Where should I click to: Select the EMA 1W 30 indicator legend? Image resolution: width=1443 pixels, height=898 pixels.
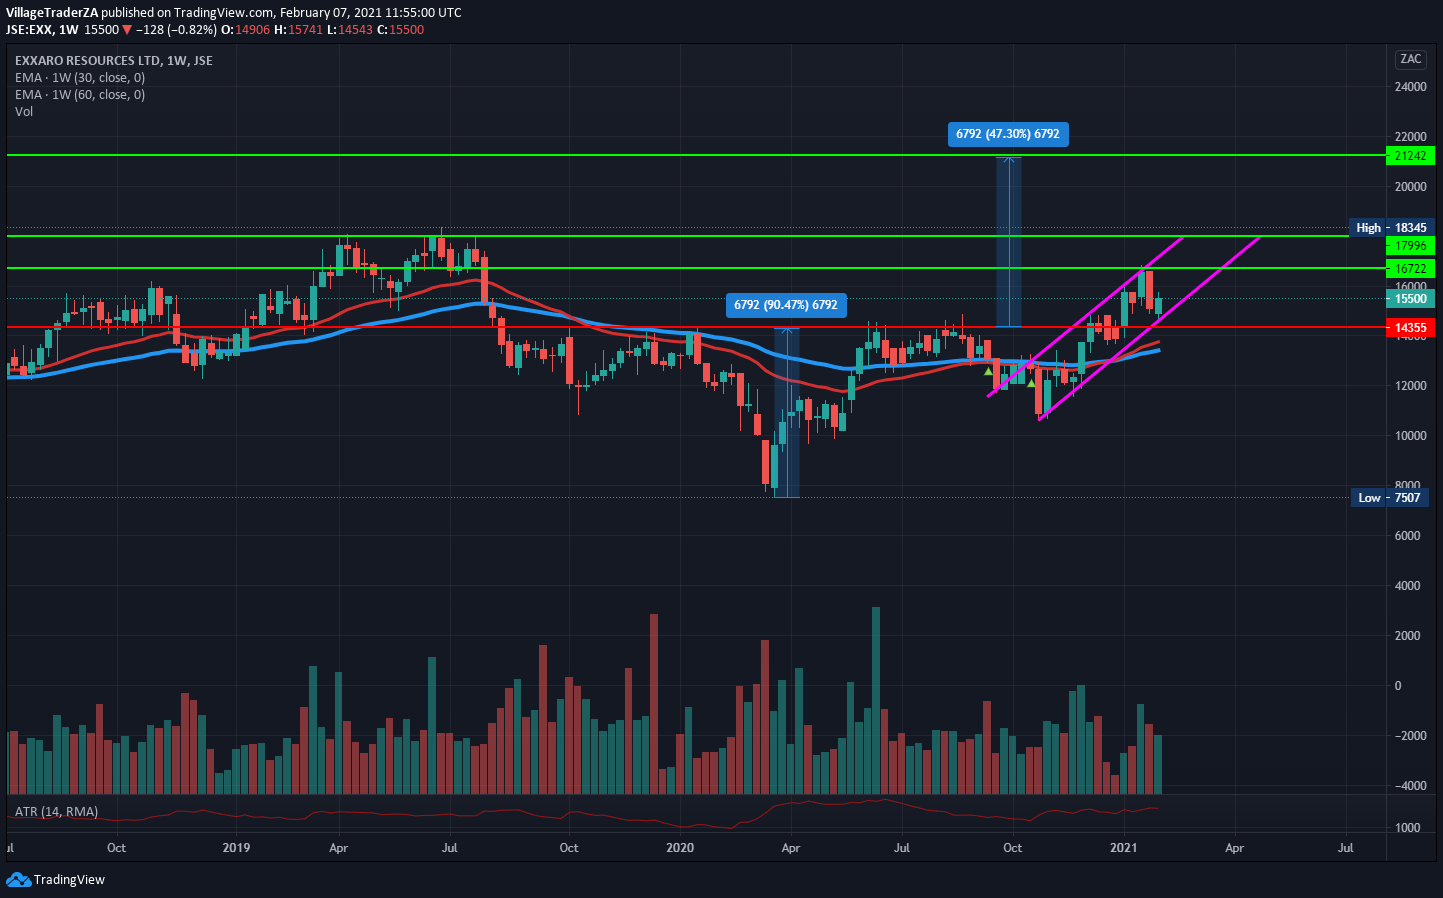pos(80,78)
